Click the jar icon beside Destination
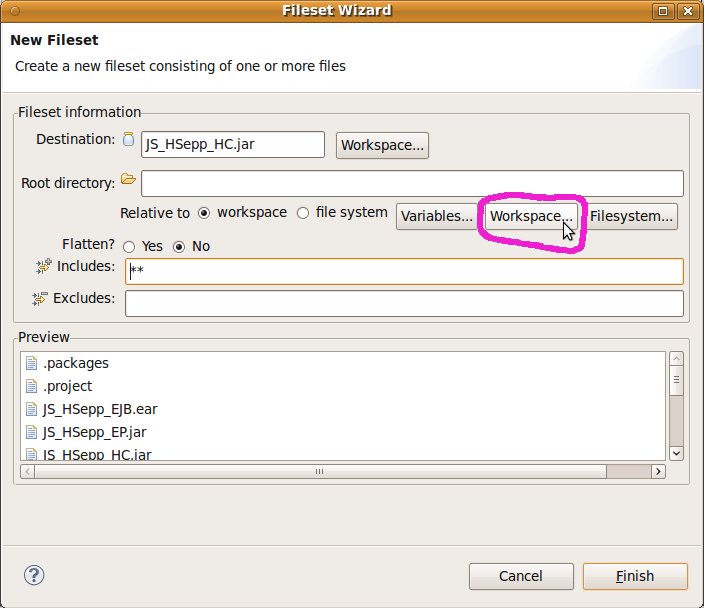Screen dimensions: 704x608 coord(128,140)
